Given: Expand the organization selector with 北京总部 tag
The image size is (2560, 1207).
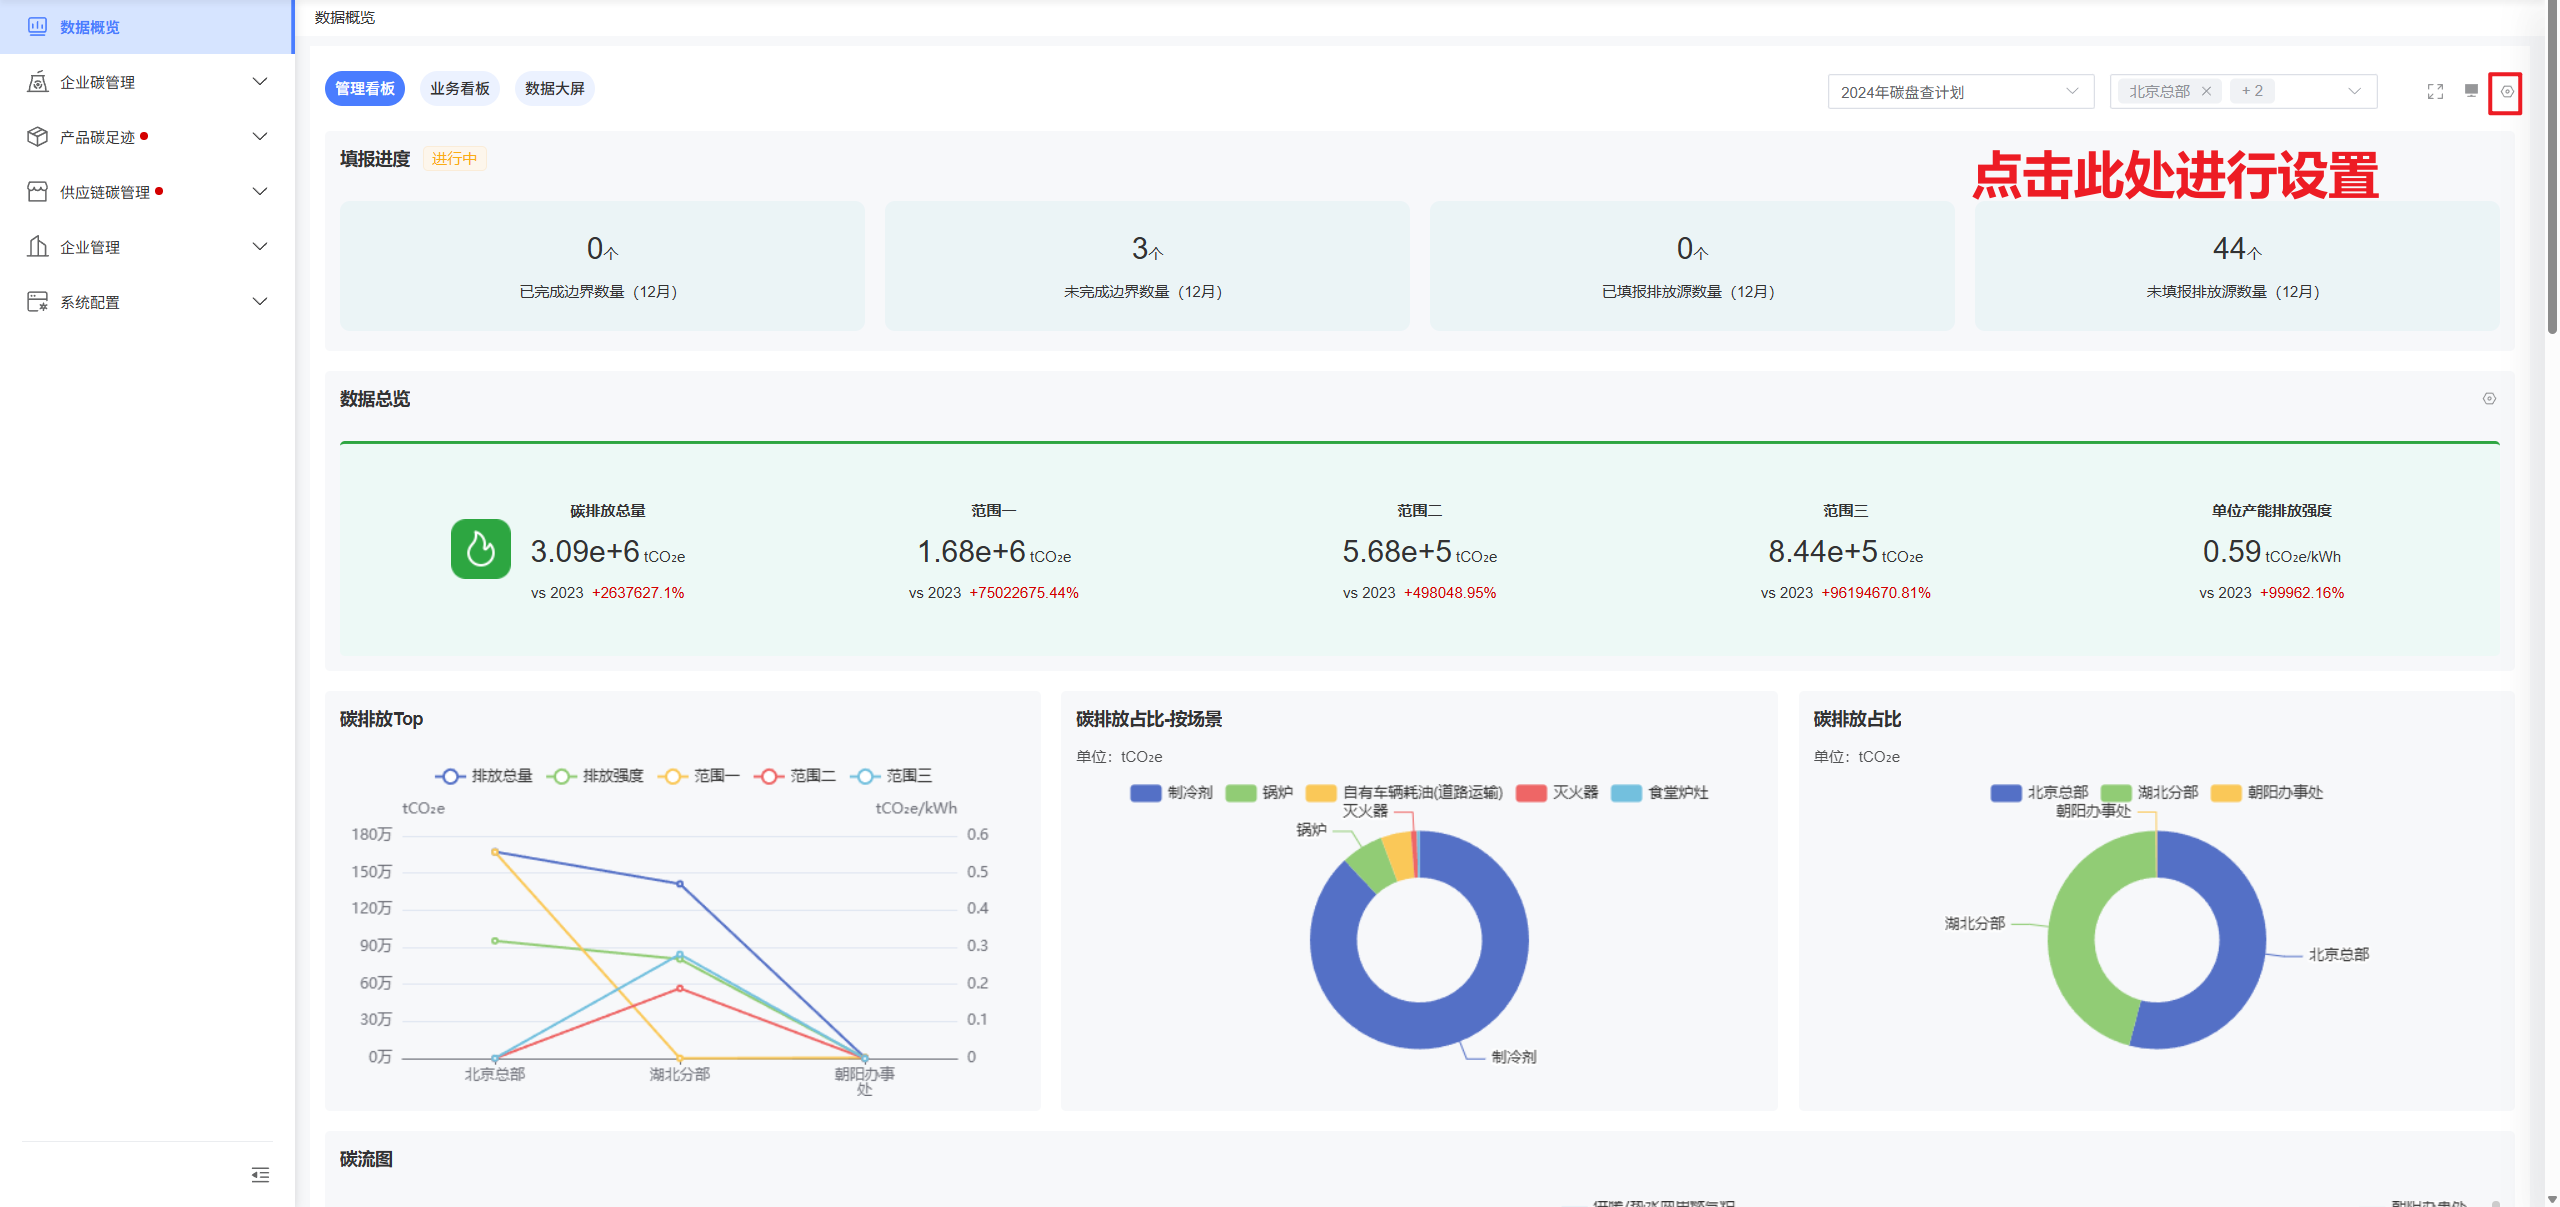Looking at the screenshot, I should pos(2353,92).
